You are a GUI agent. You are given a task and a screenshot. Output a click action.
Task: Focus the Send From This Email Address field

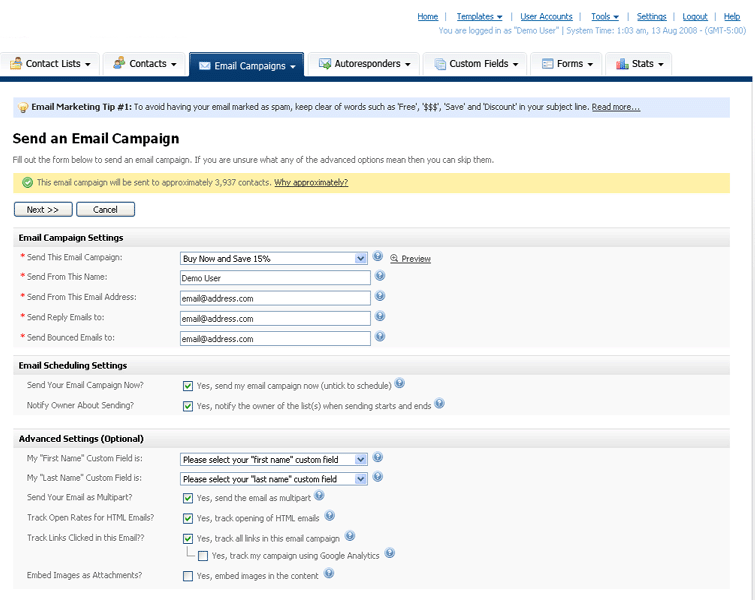[x=275, y=298]
